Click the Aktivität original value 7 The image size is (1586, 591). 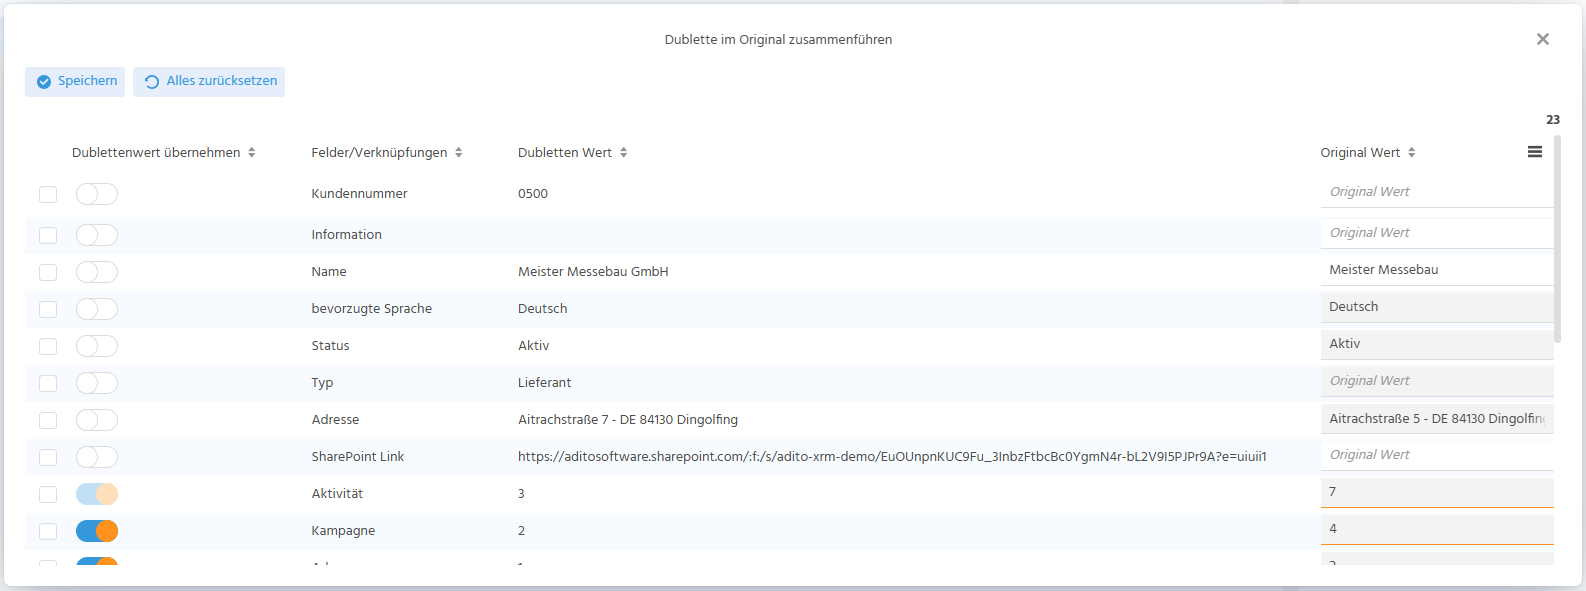click(x=1437, y=492)
